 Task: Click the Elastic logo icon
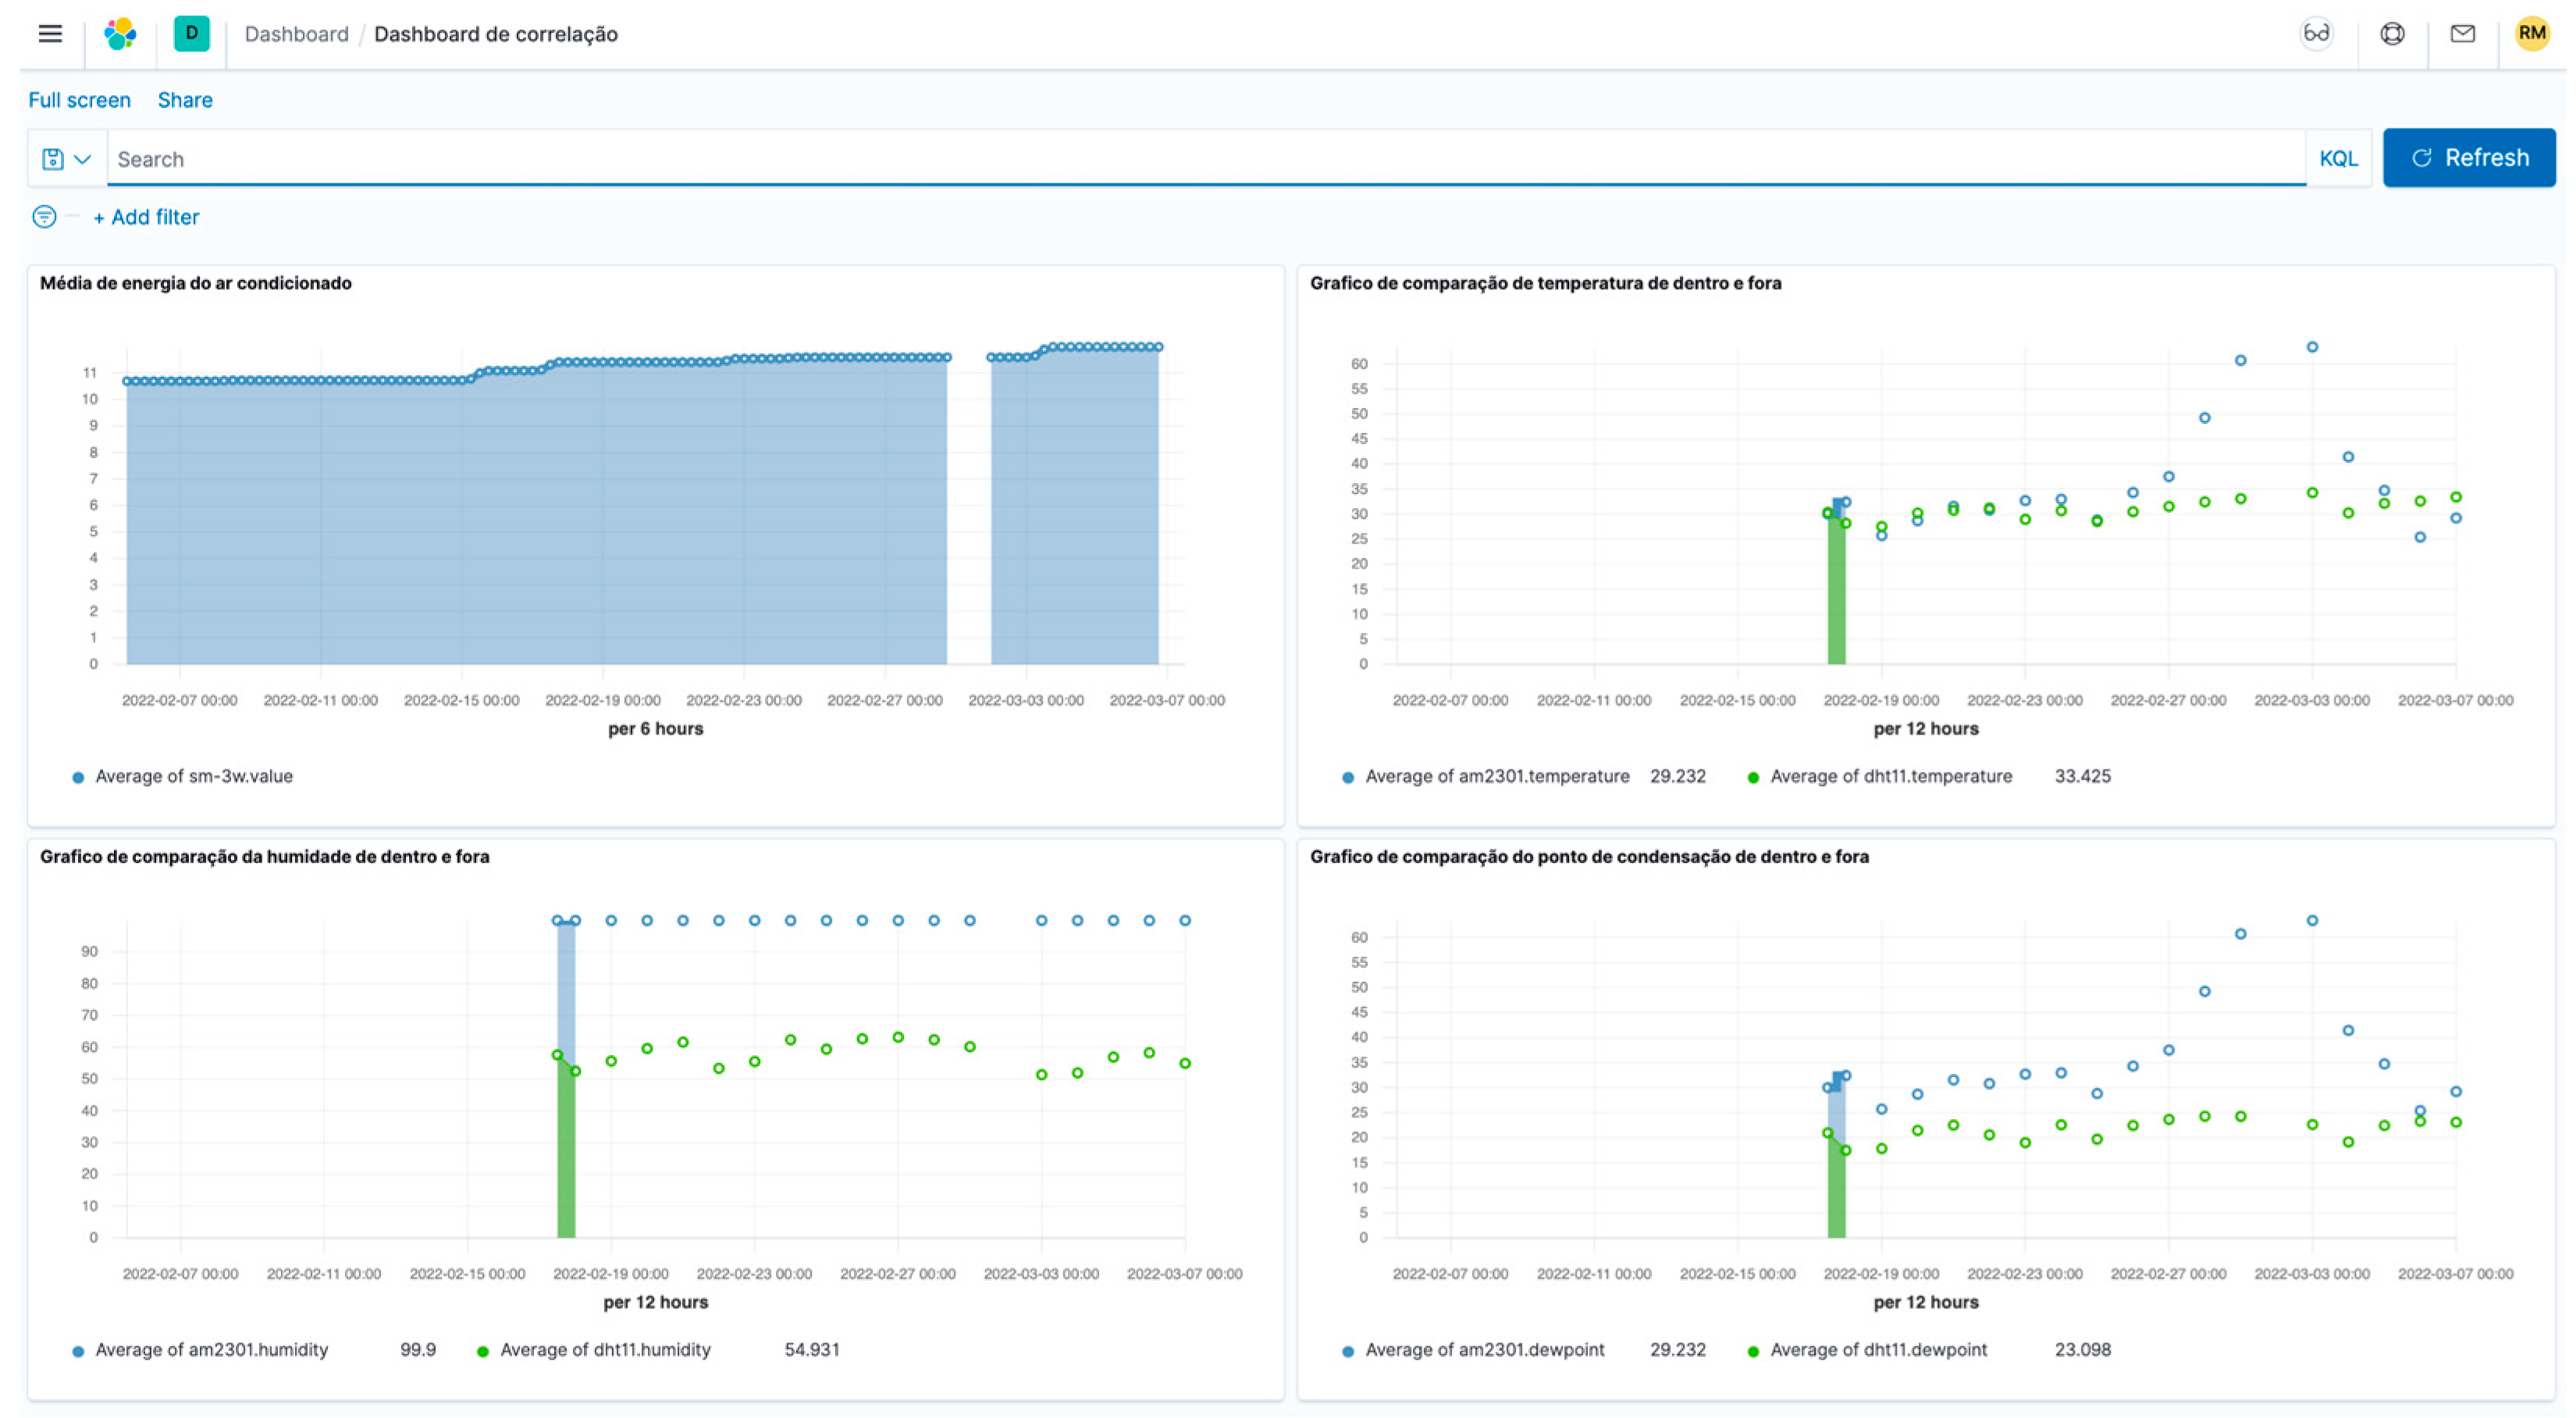click(x=120, y=34)
